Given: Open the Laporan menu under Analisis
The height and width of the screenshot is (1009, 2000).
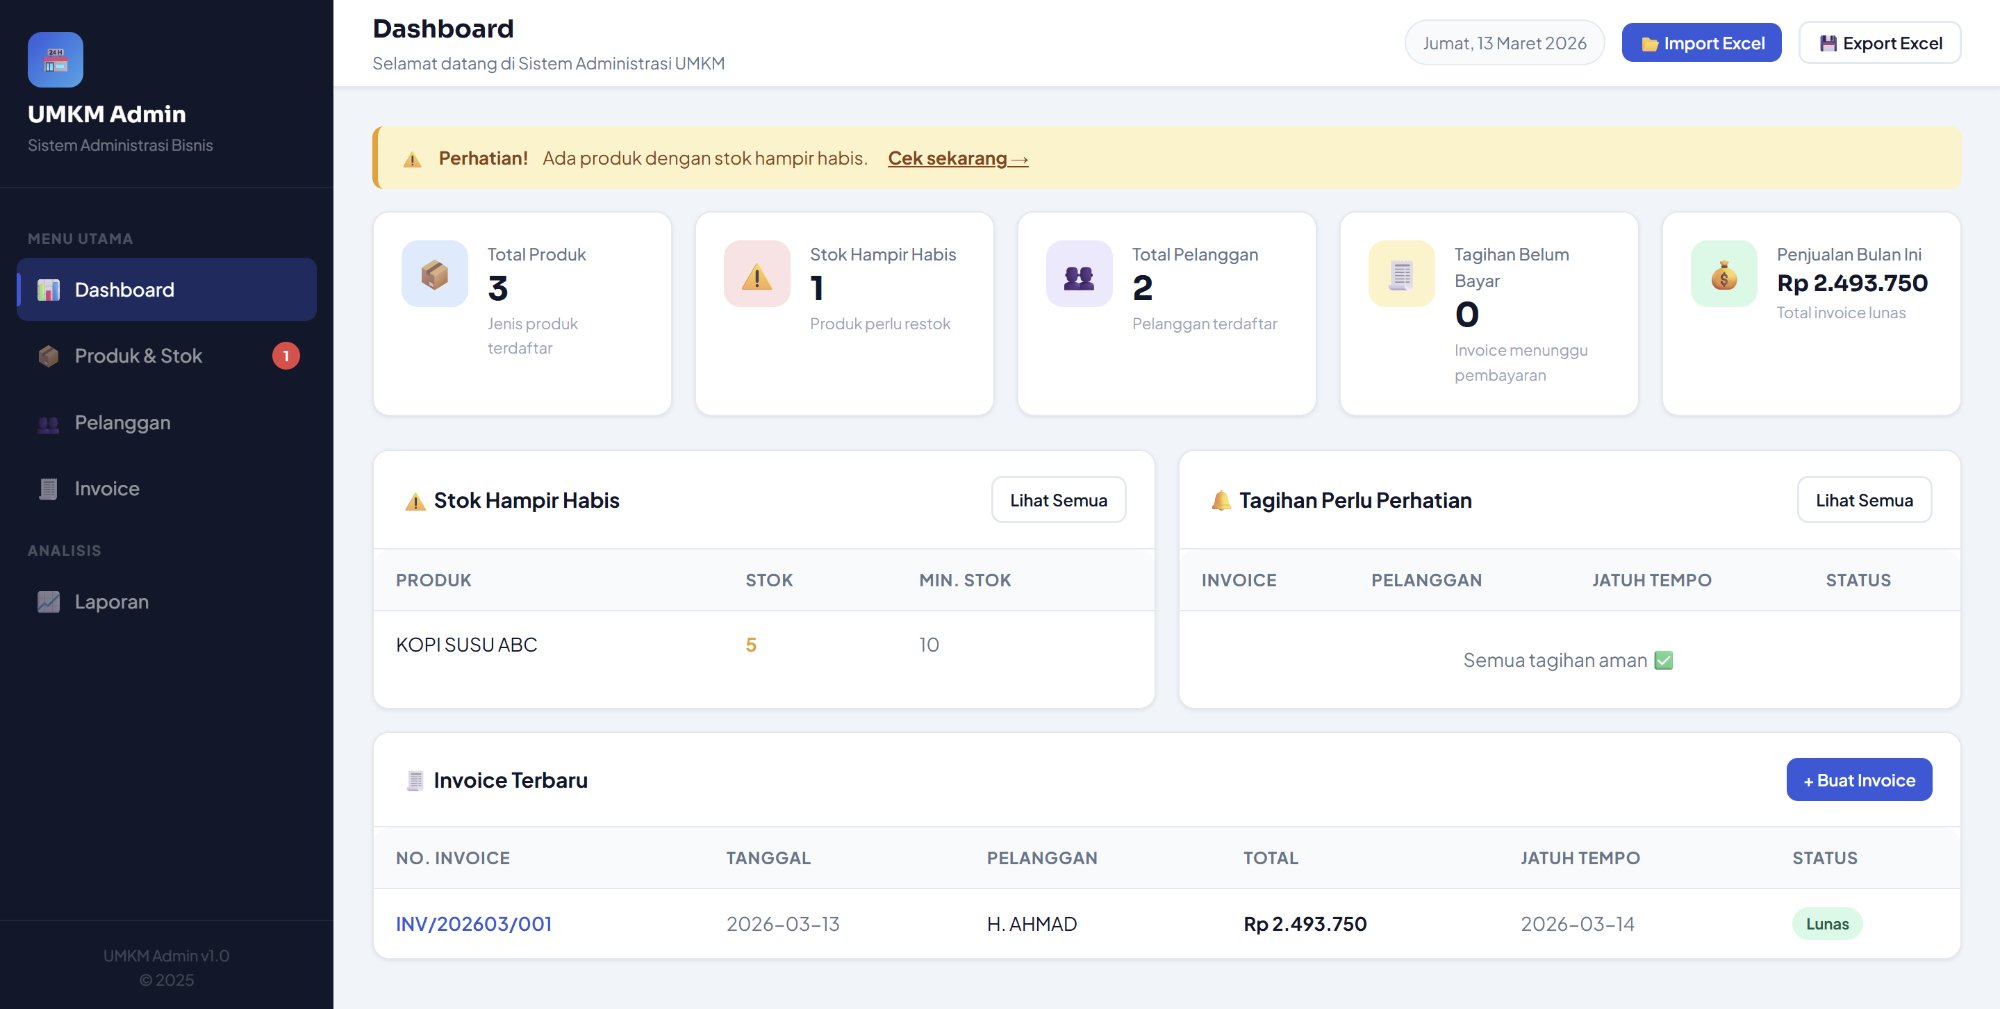Looking at the screenshot, I should pos(111,601).
